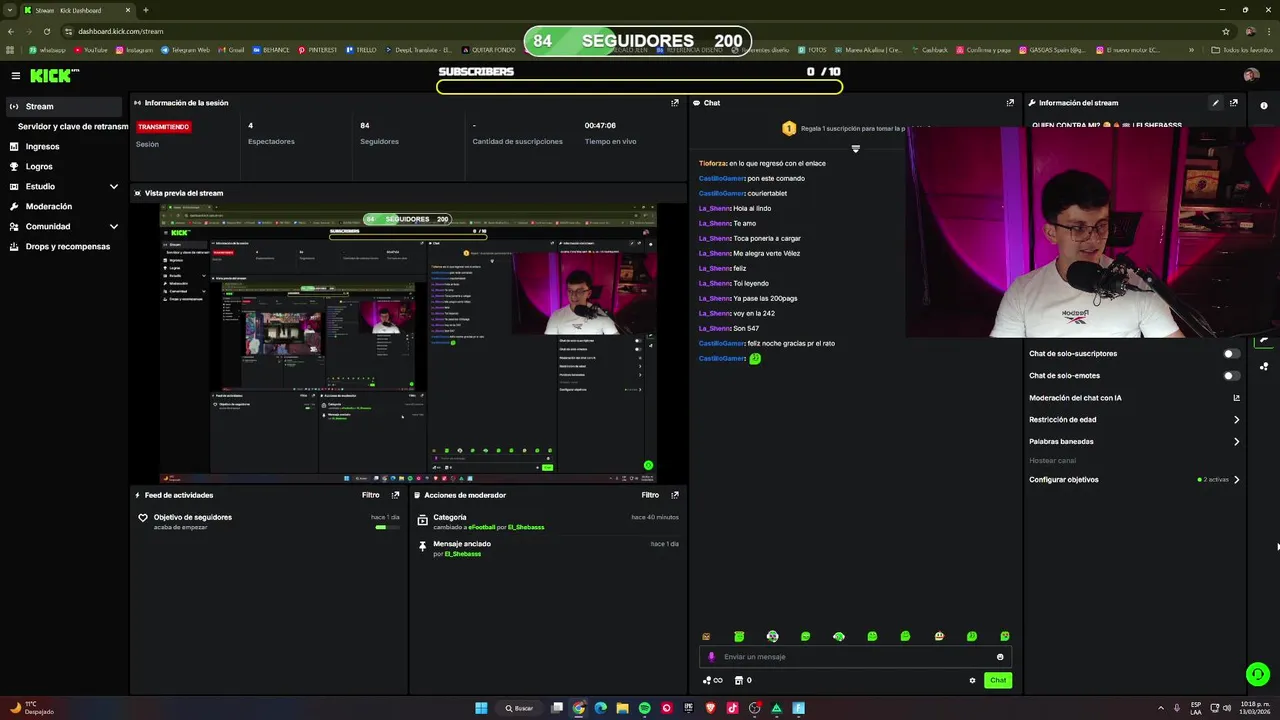Open the chat shop icon showing 0
The height and width of the screenshot is (720, 1280).
tap(743, 681)
